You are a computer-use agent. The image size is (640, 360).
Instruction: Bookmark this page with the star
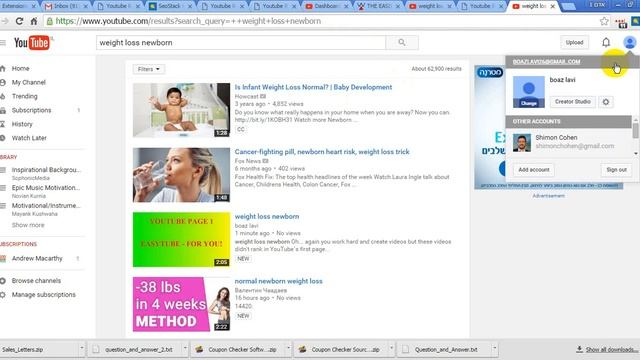pos(604,21)
